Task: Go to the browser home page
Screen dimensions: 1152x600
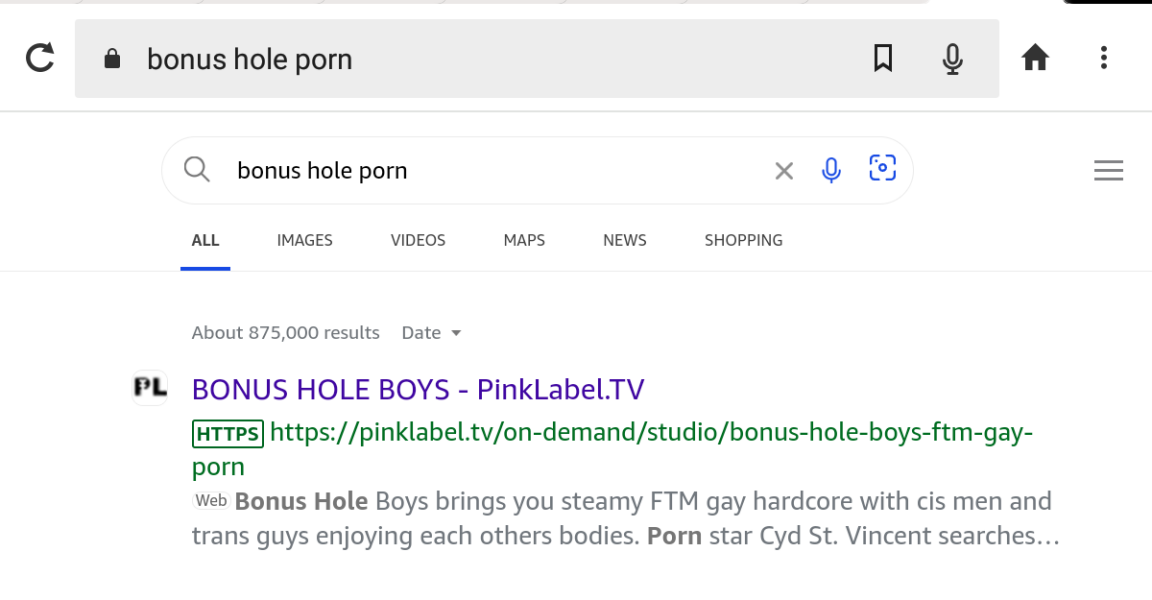Action: pos(1035,57)
